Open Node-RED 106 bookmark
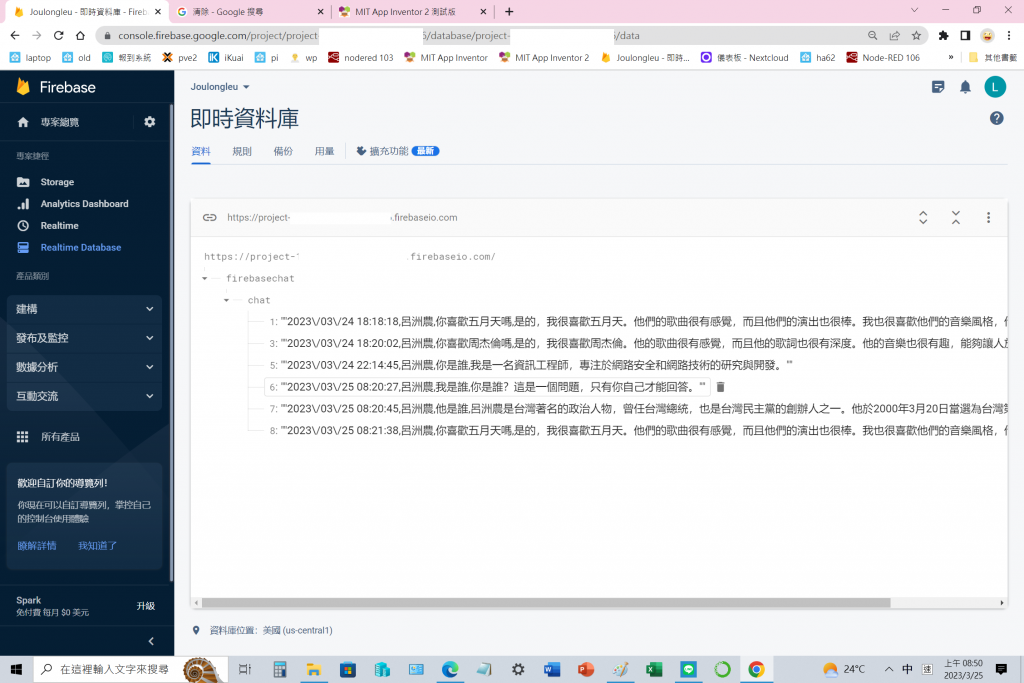This screenshot has width=1024, height=683. point(883,57)
